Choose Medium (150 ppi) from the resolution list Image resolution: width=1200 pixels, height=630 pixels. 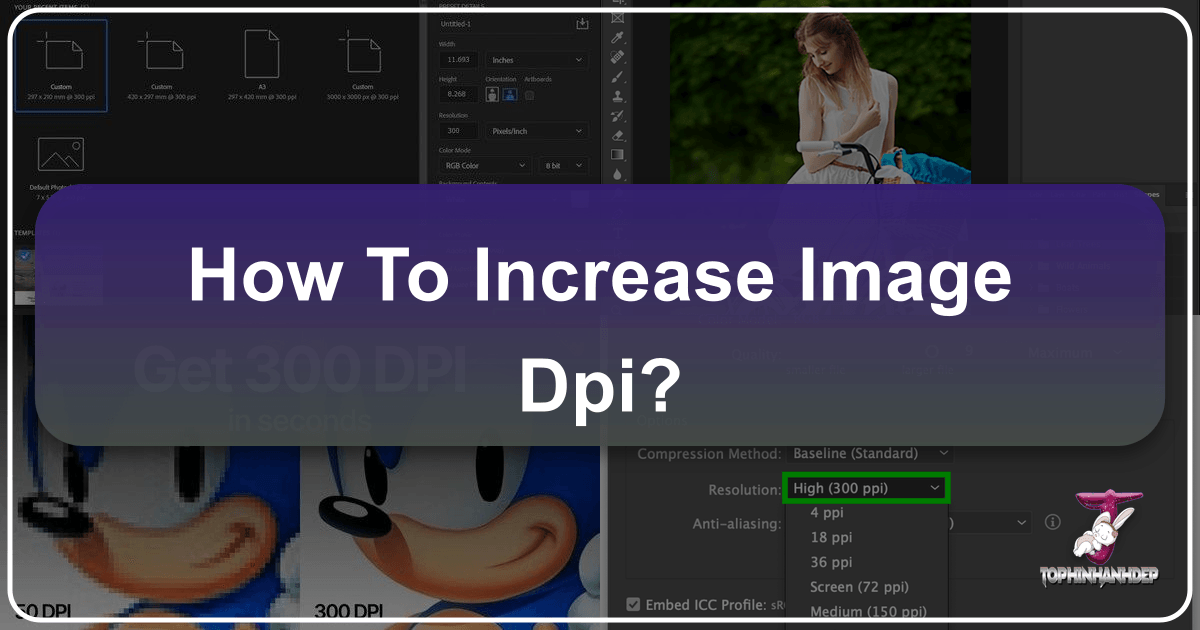(x=867, y=611)
